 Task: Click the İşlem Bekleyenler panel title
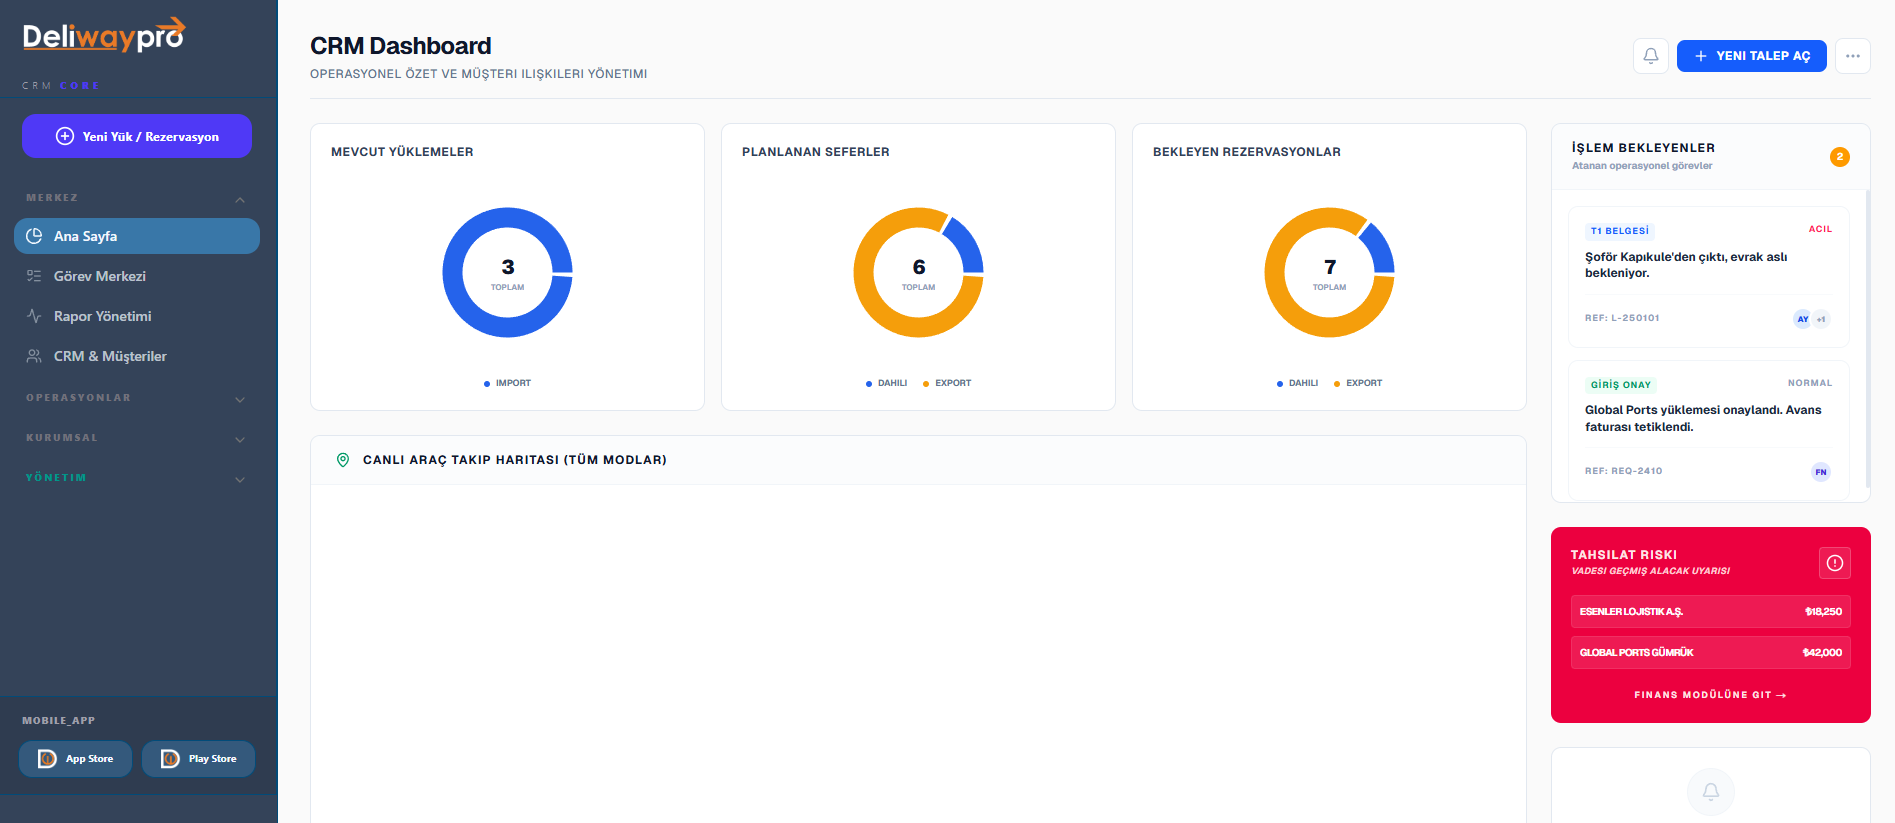pyautogui.click(x=1643, y=148)
